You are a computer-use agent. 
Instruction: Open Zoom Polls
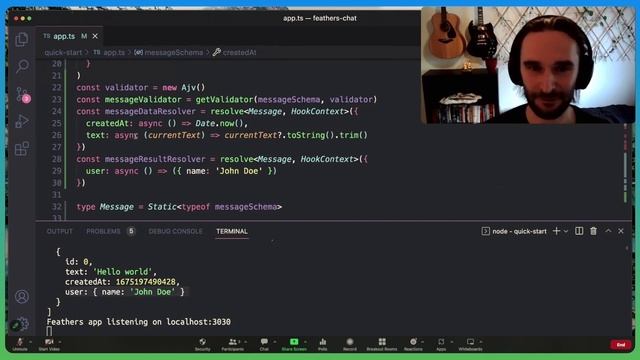[x=322, y=344]
